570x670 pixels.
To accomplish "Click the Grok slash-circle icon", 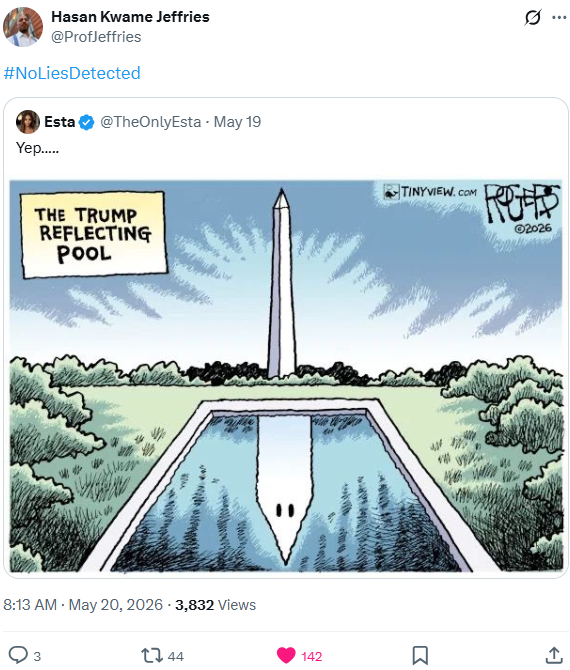I will pyautogui.click(x=532, y=18).
